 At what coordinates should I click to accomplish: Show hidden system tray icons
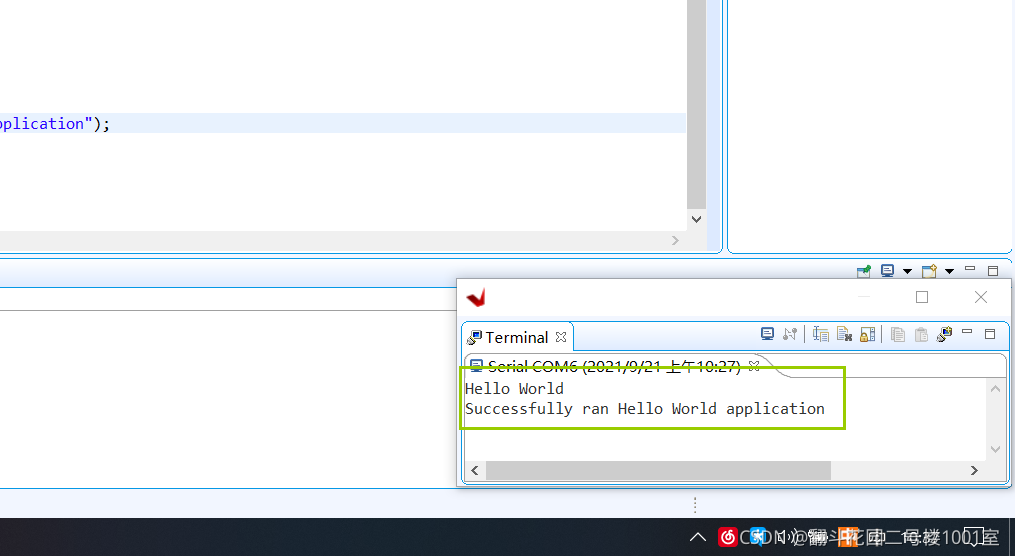698,537
